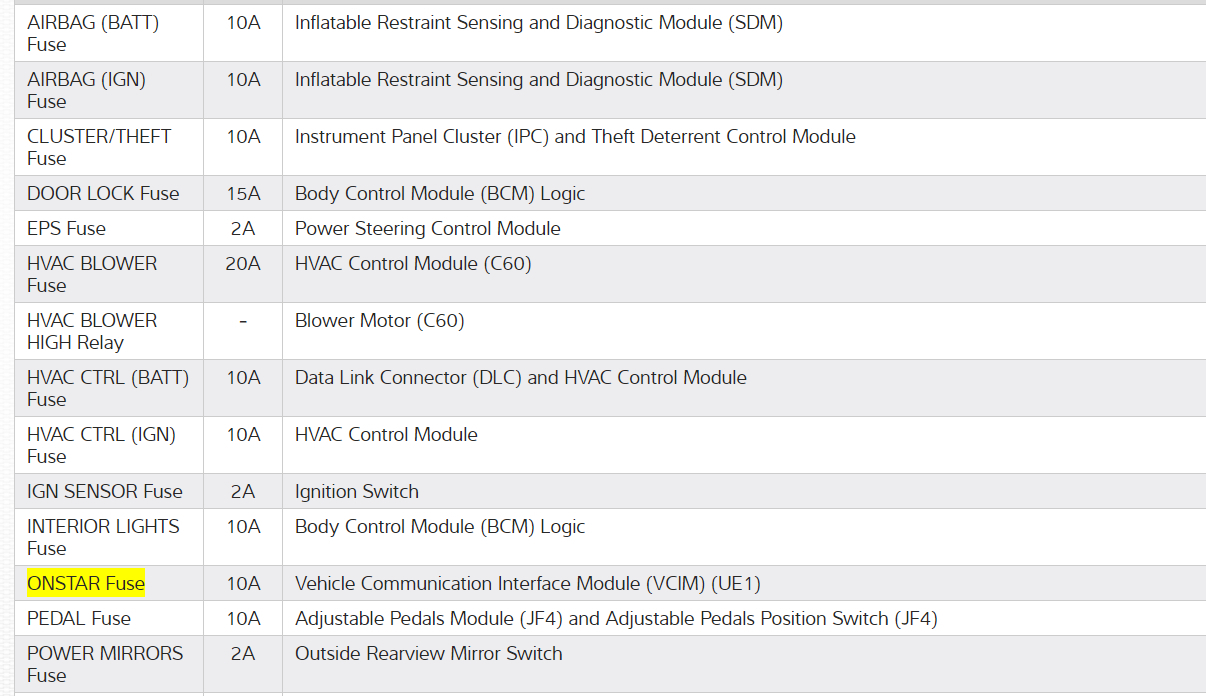This screenshot has height=696, width=1206.
Task: Select the IGN SENSOR Fuse cell
Action: pos(105,492)
